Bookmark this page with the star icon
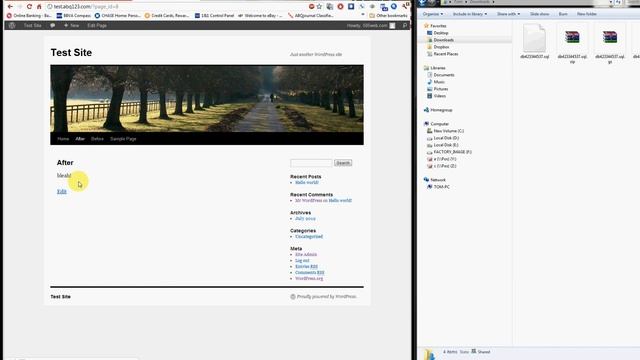 (319, 7)
